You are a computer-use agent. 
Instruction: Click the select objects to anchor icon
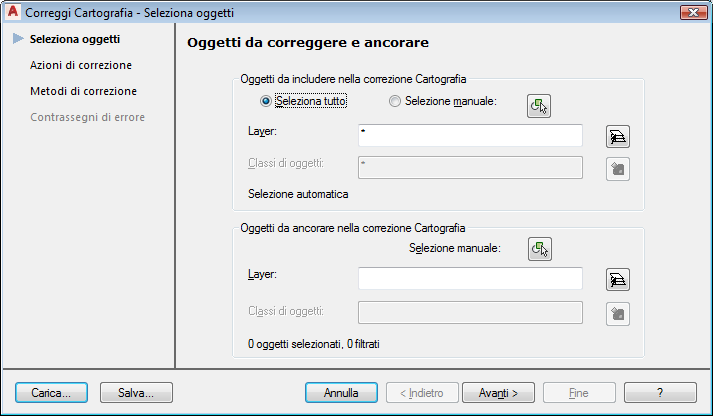coord(539,249)
